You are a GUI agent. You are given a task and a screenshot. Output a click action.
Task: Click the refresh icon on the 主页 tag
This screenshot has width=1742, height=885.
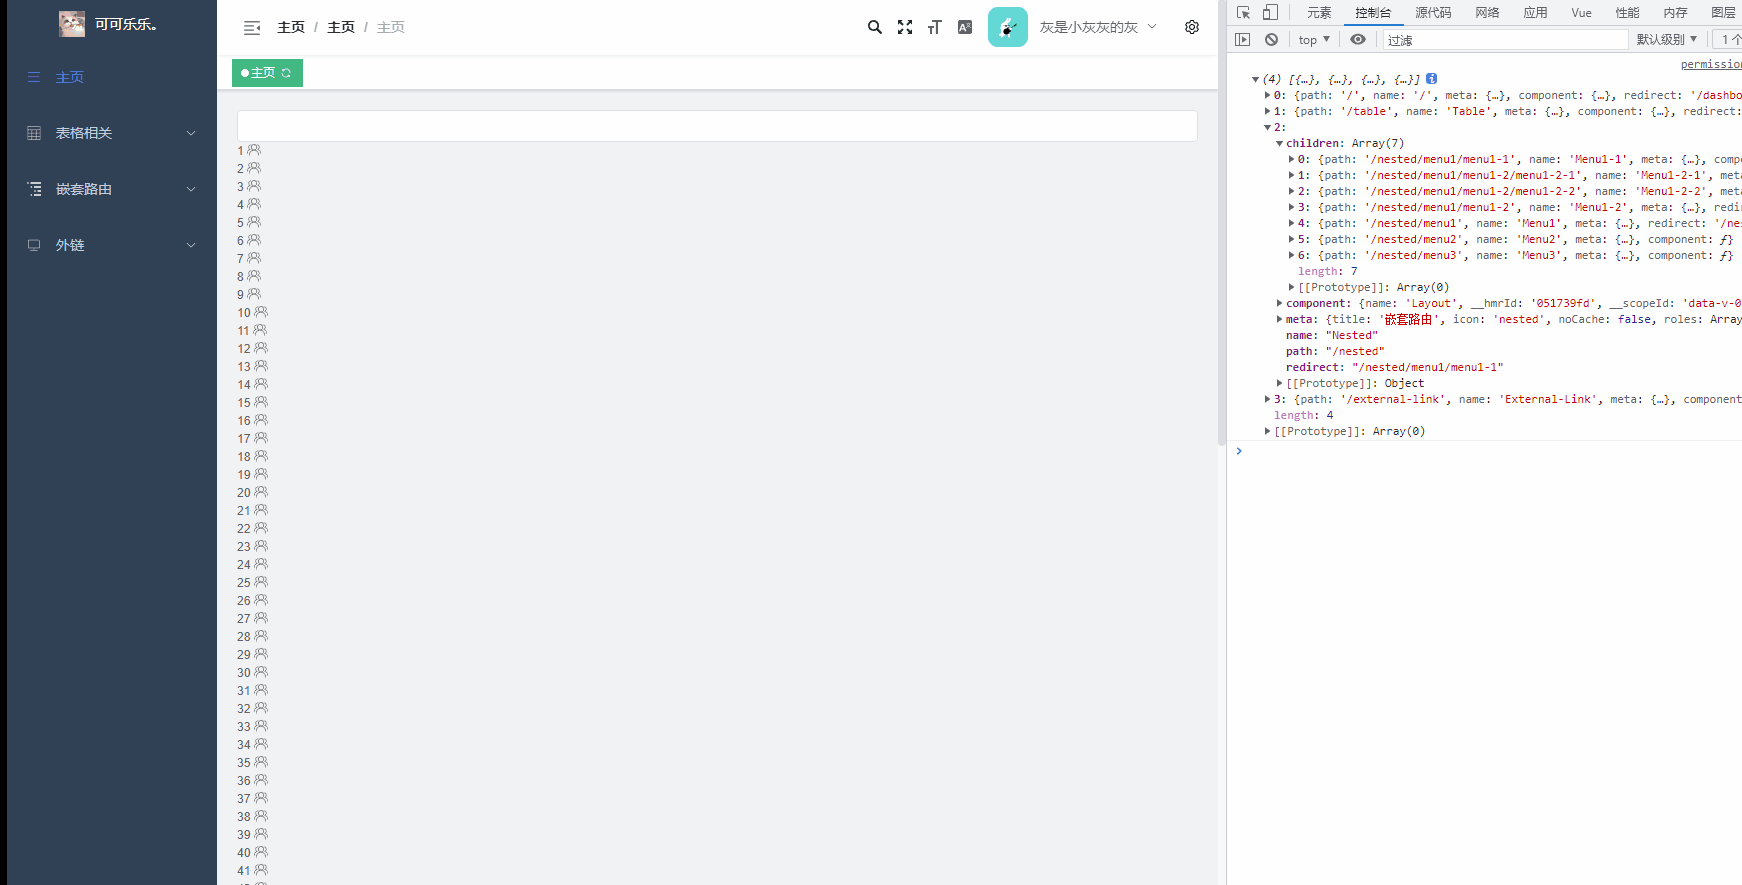(x=287, y=73)
